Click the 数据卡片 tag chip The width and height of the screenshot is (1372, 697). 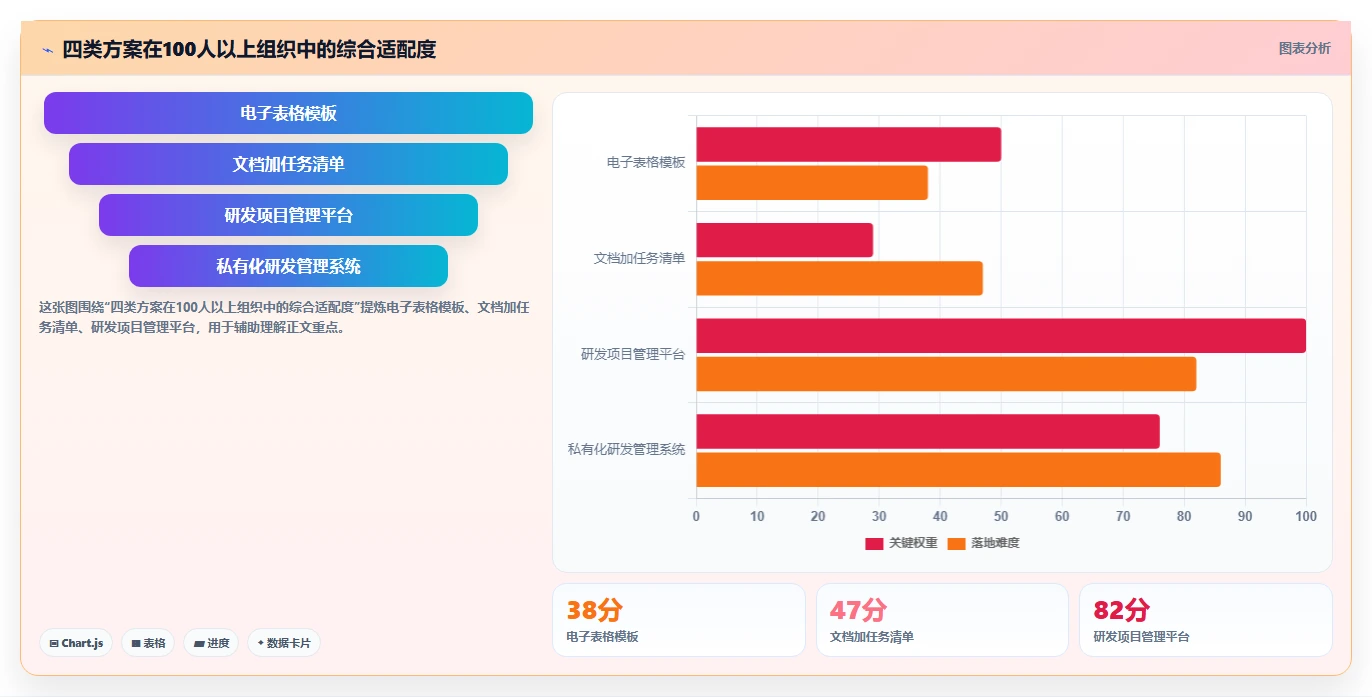point(284,643)
